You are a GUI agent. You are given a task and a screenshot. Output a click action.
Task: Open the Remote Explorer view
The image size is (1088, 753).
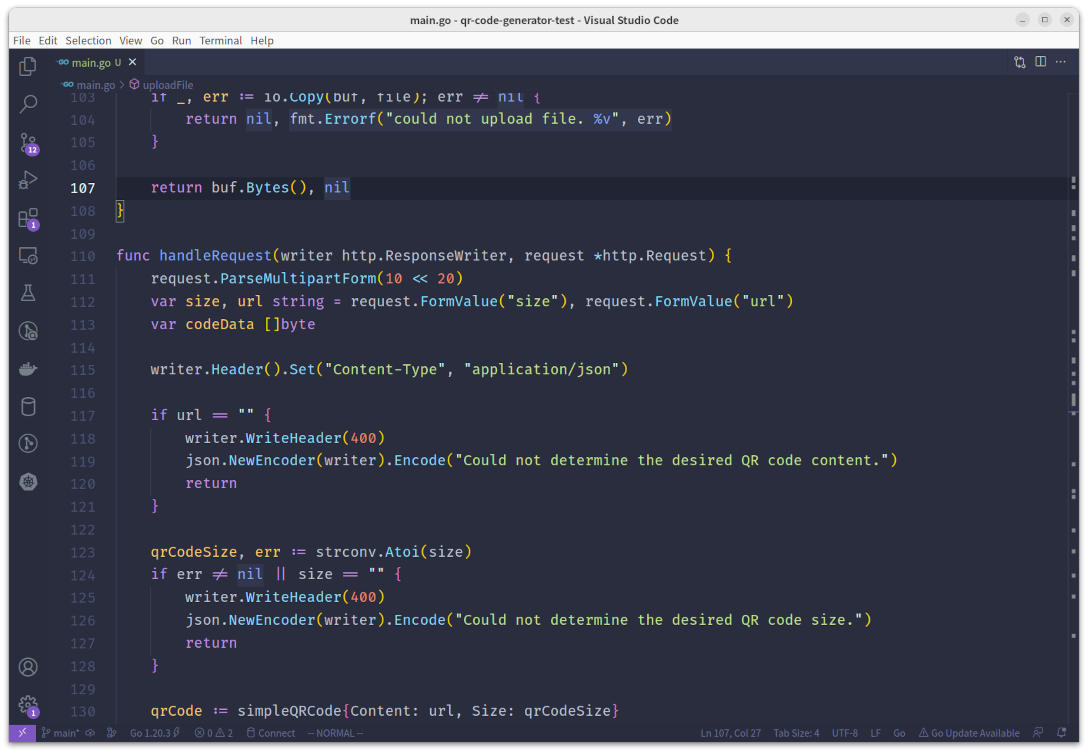point(28,256)
